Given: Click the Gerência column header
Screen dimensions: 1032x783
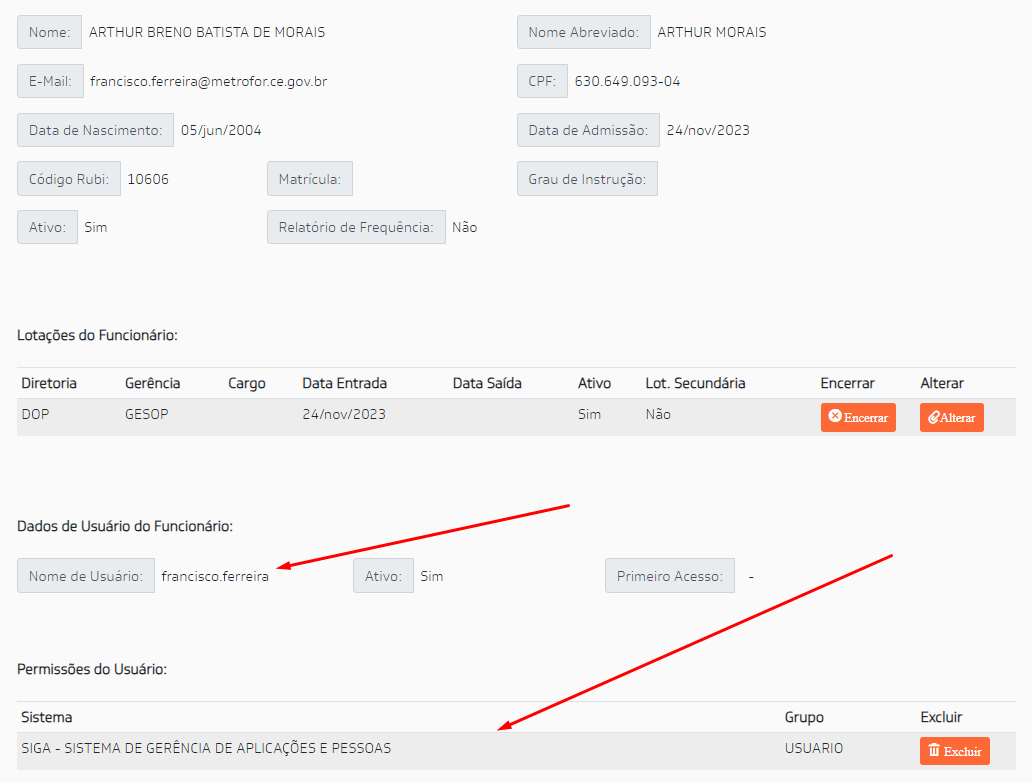Looking at the screenshot, I should tap(153, 383).
